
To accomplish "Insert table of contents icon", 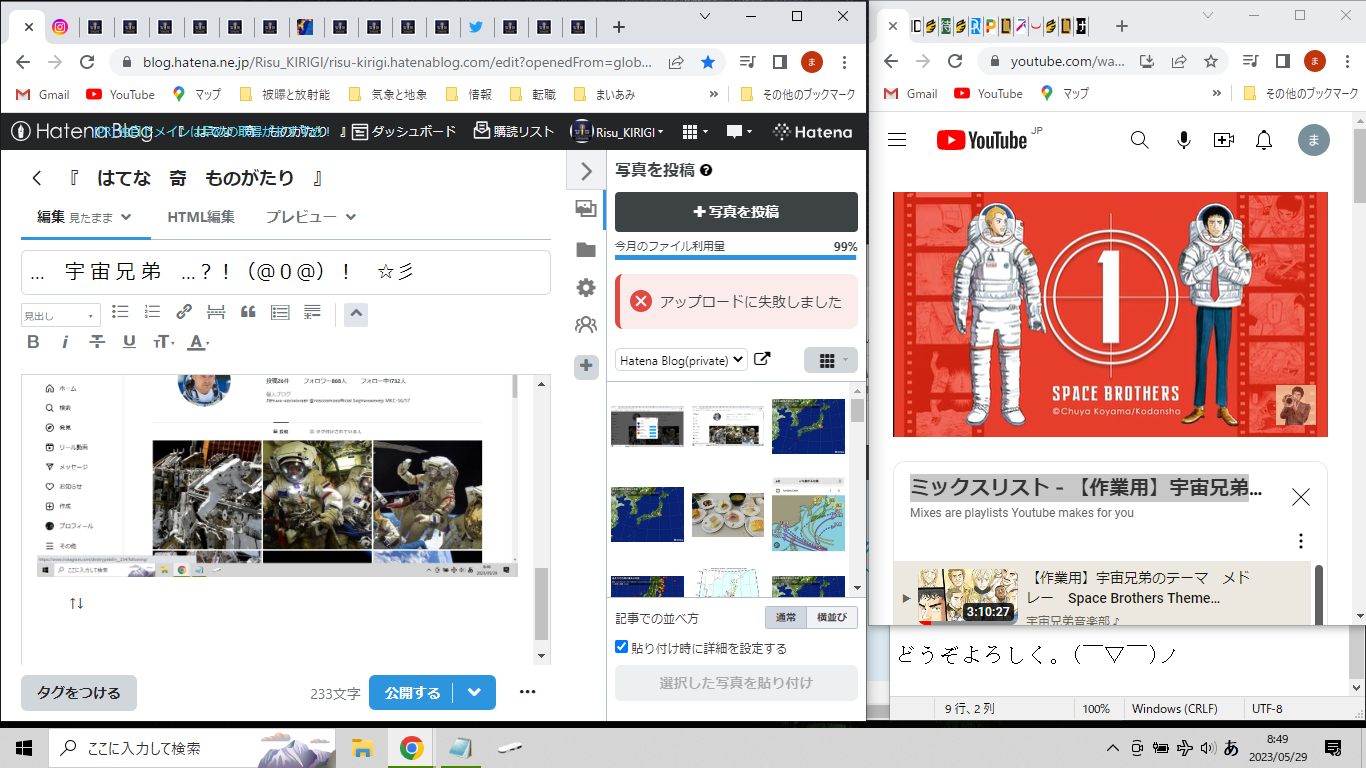I will coord(280,312).
